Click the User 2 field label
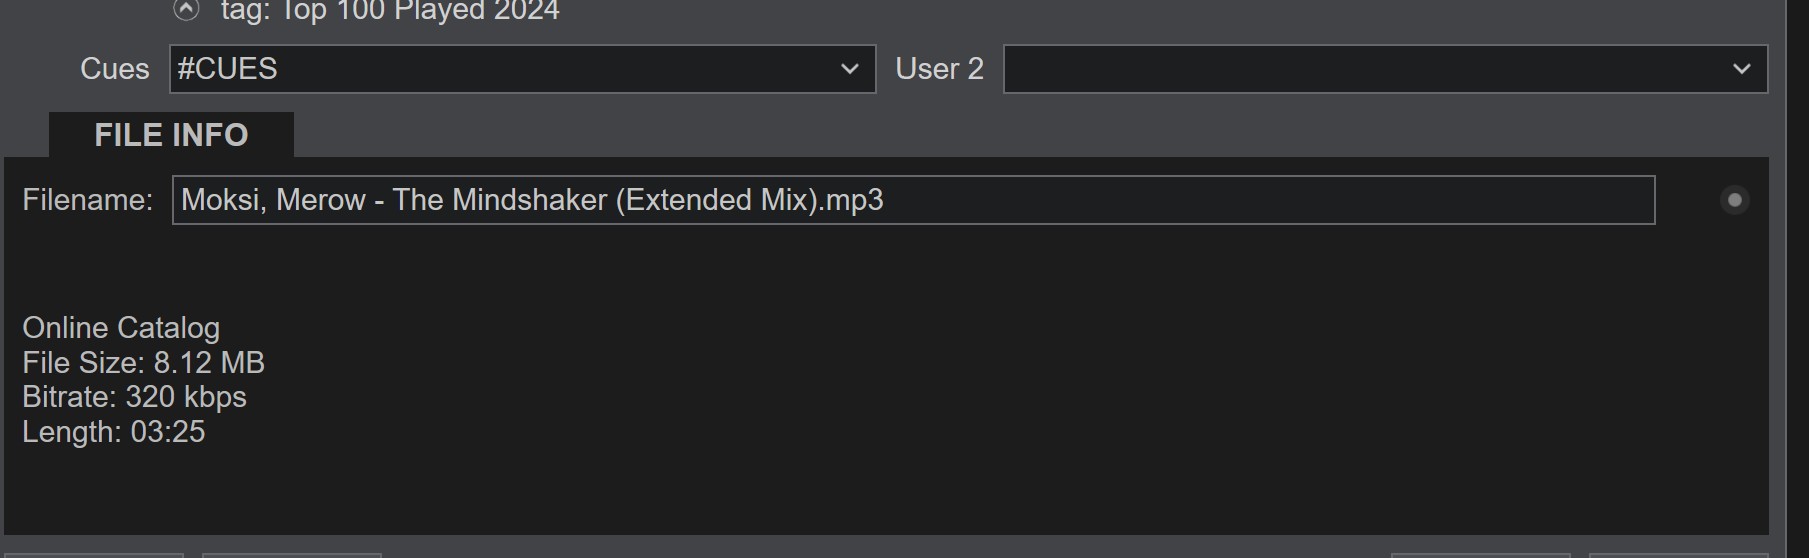The image size is (1809, 558). tap(939, 69)
